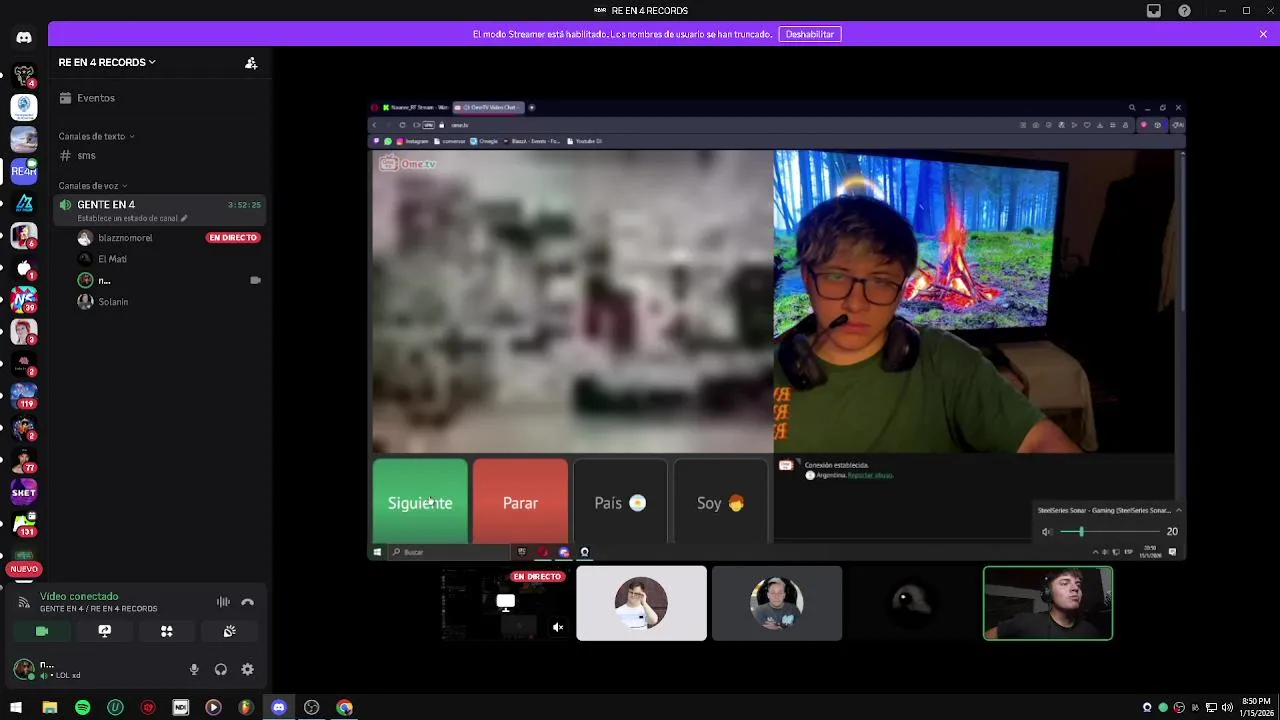Open the Discord inbox icon
The image size is (1280, 720).
[1153, 11]
